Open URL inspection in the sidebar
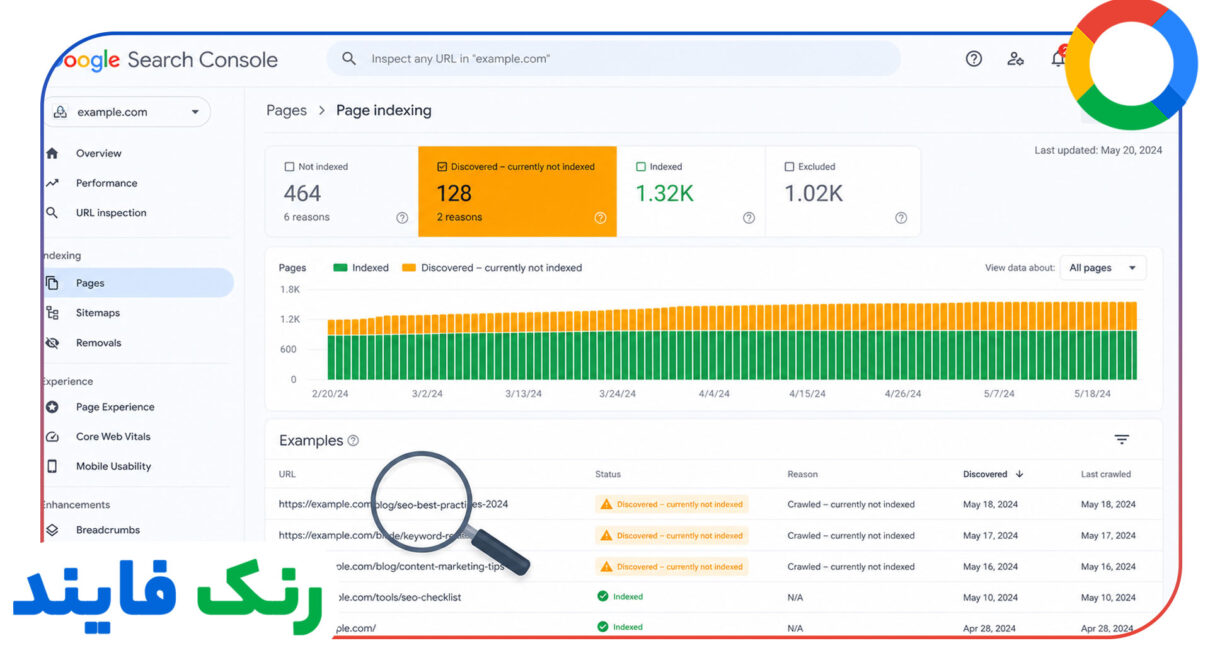This screenshot has height=660, width=1210. (111, 213)
